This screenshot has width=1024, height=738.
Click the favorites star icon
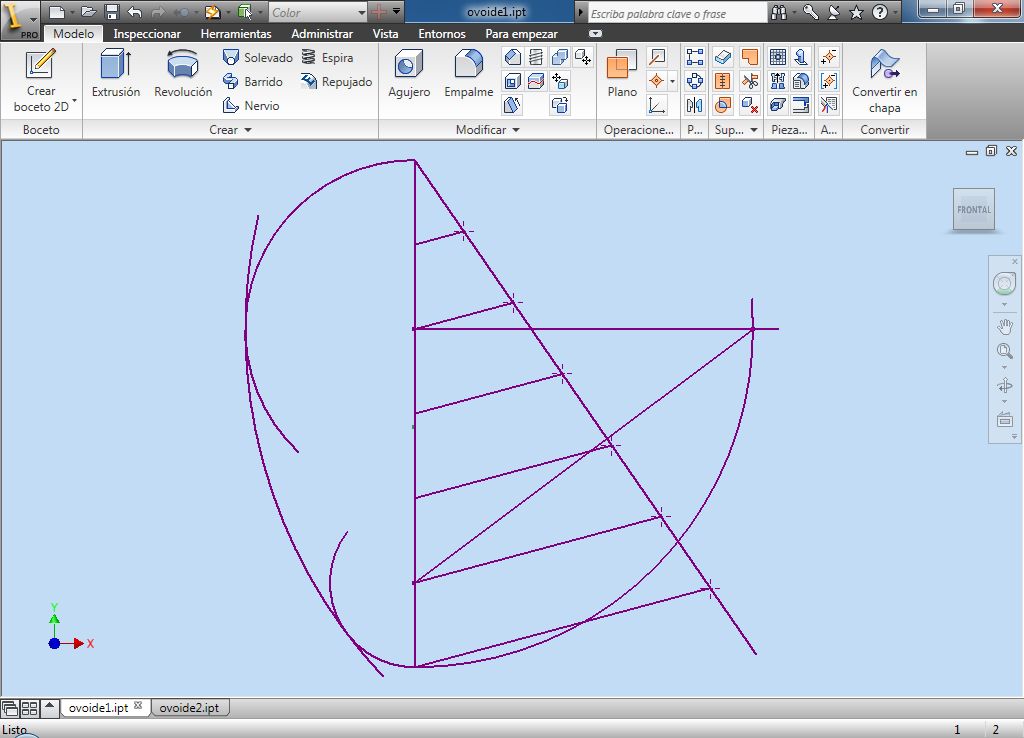click(x=856, y=12)
